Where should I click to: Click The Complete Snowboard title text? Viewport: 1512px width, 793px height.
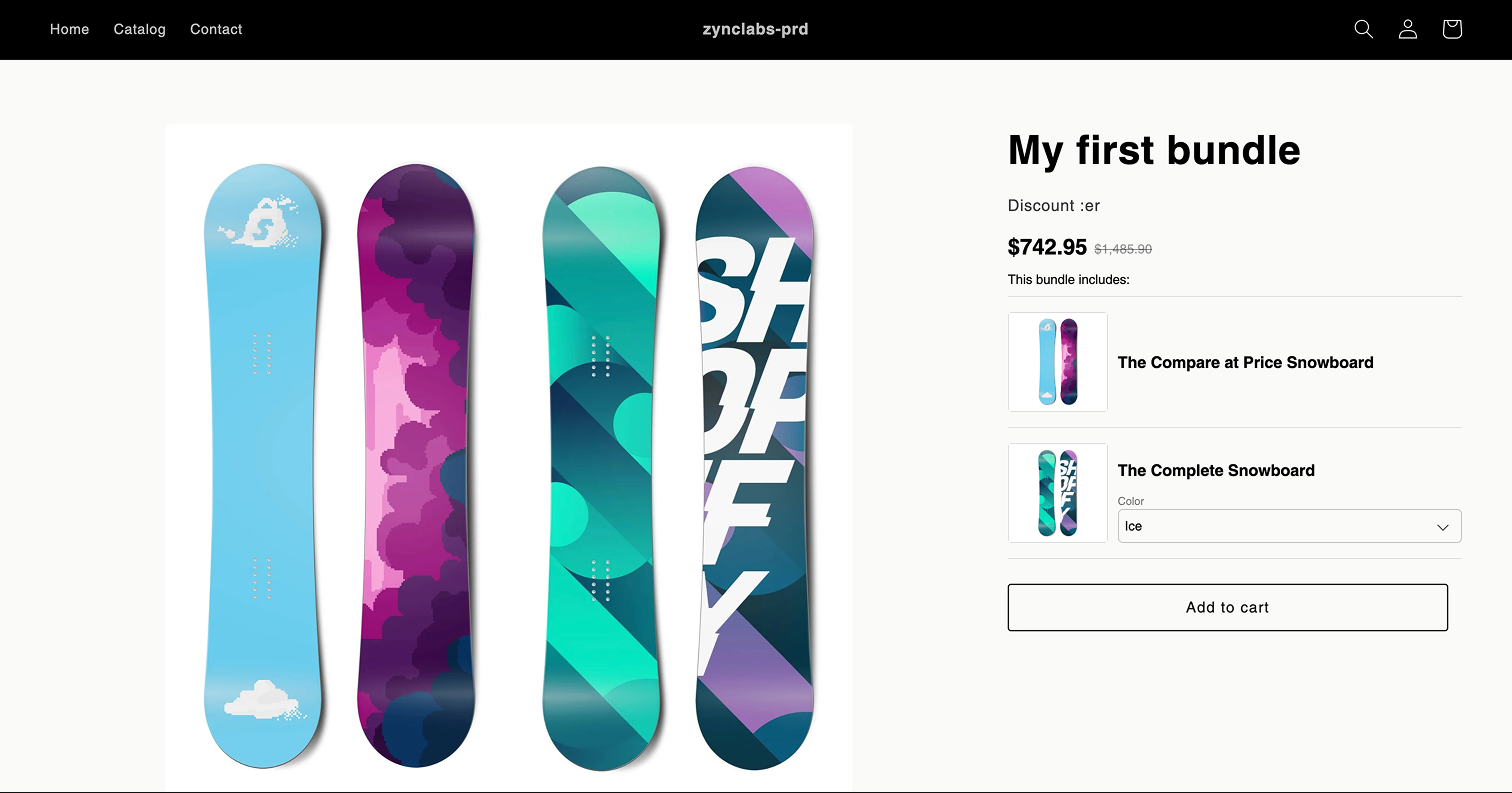(x=1216, y=470)
